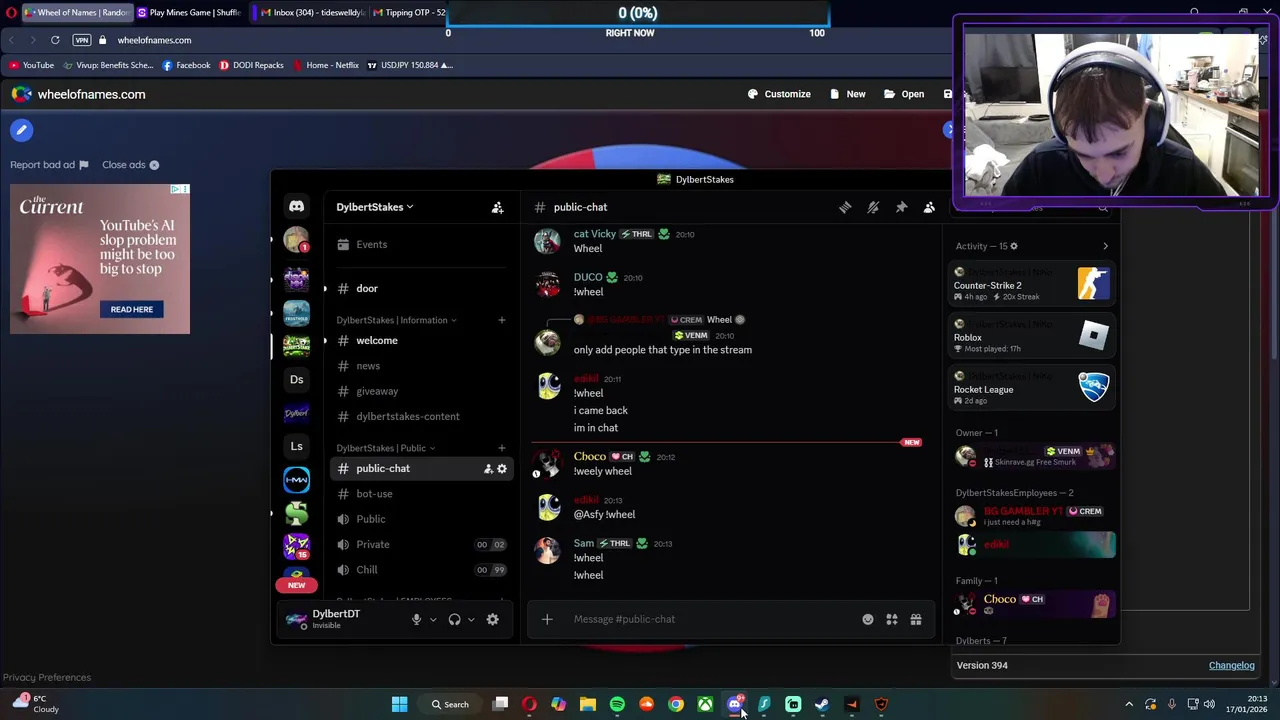Click the Close ads link

coord(130,165)
